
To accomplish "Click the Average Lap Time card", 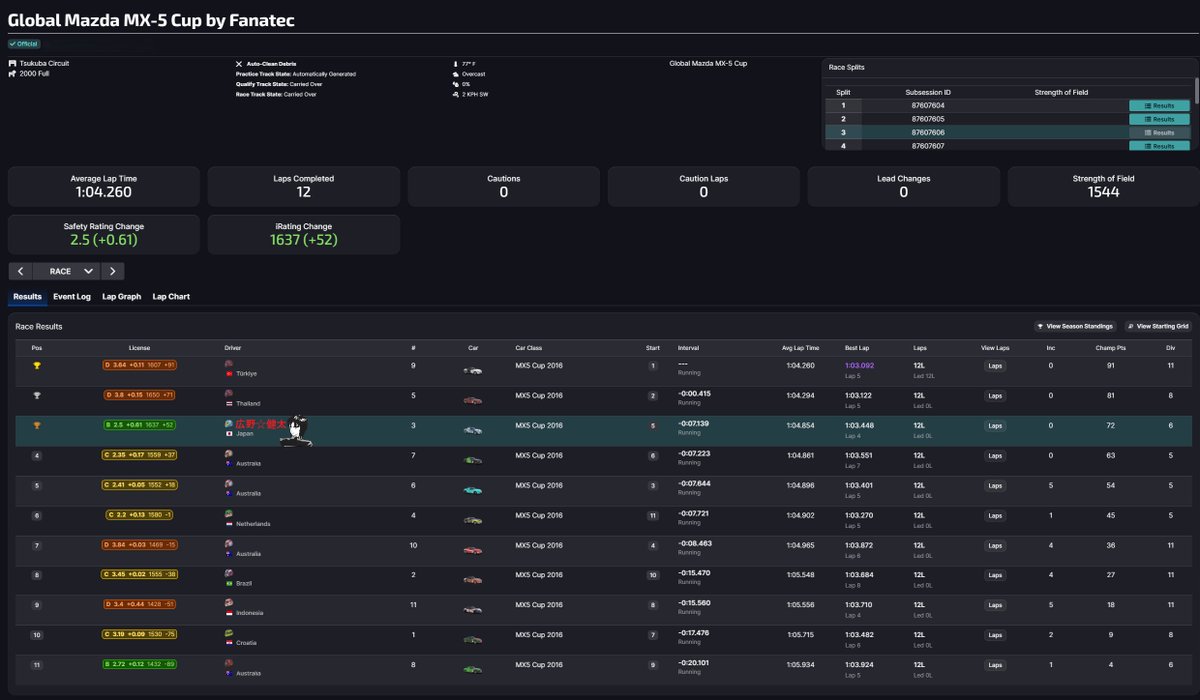I will (x=104, y=186).
